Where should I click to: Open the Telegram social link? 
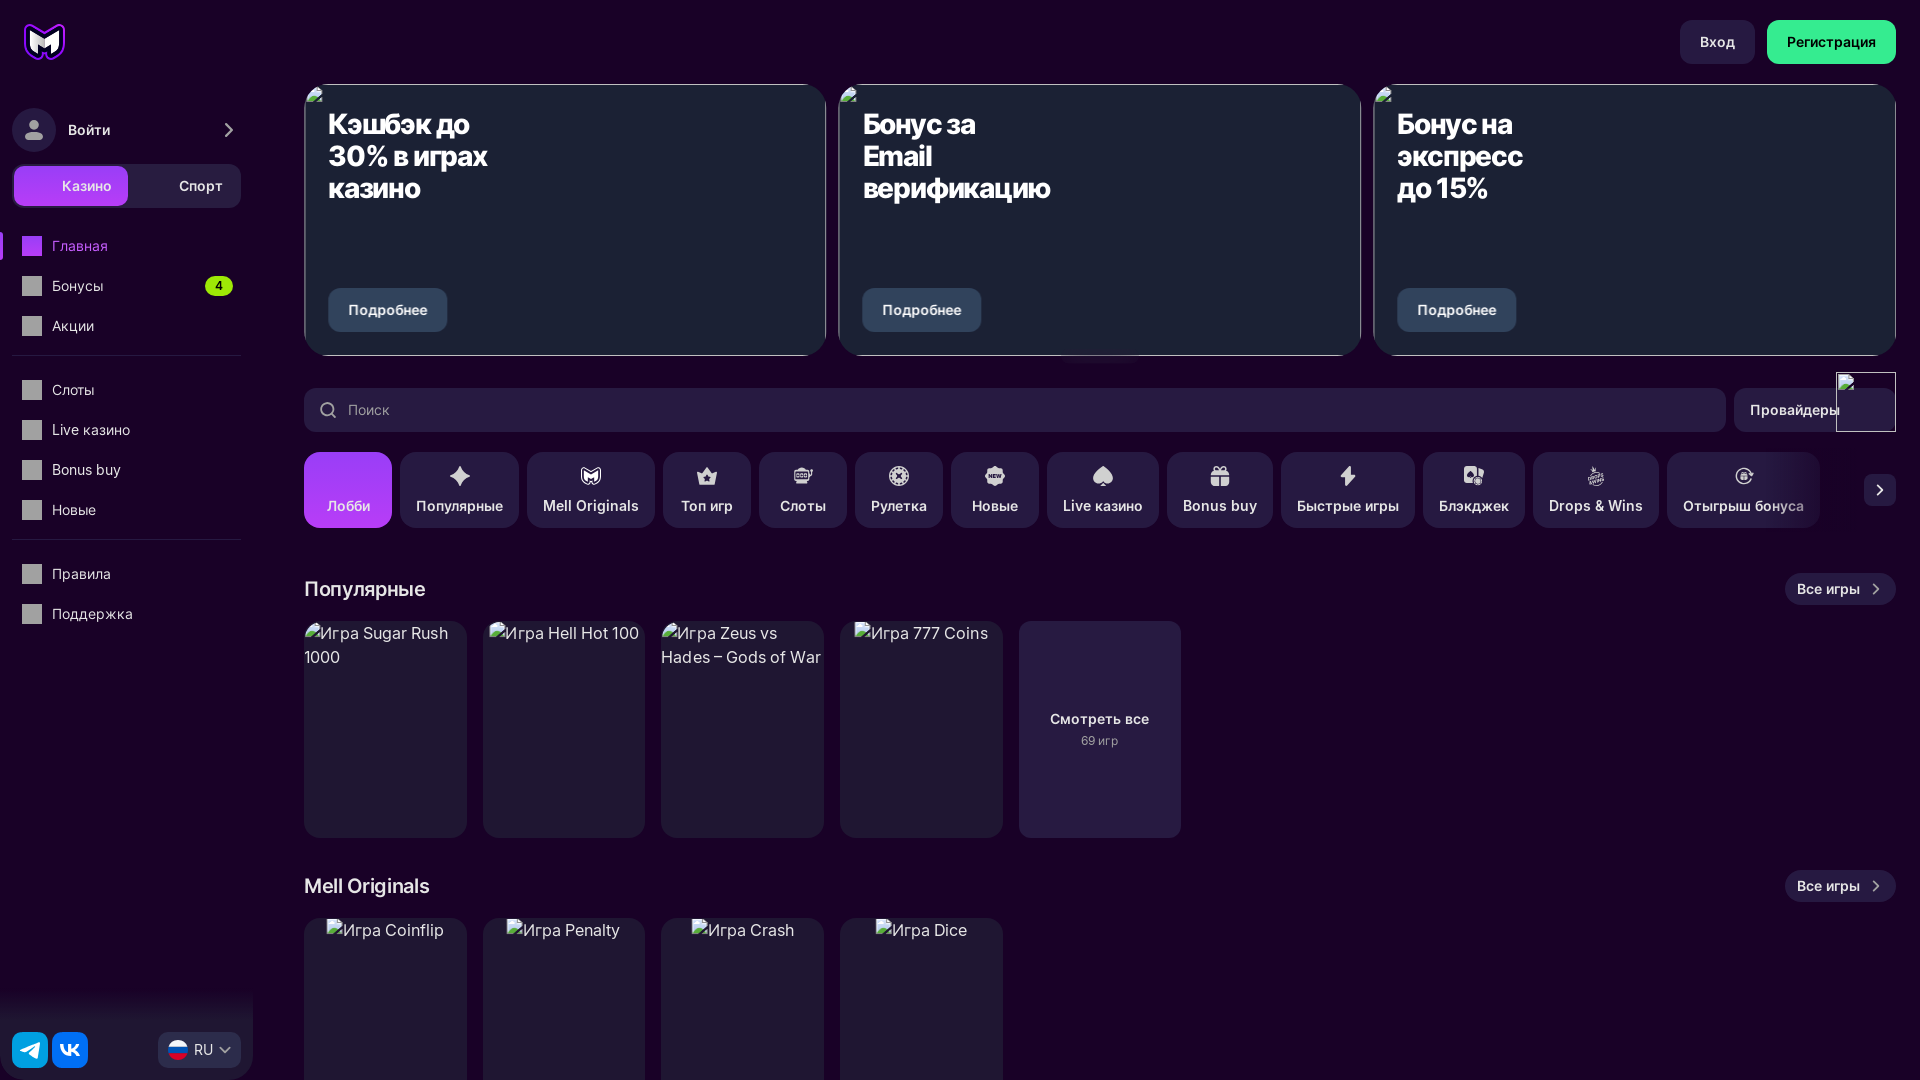coord(30,1050)
